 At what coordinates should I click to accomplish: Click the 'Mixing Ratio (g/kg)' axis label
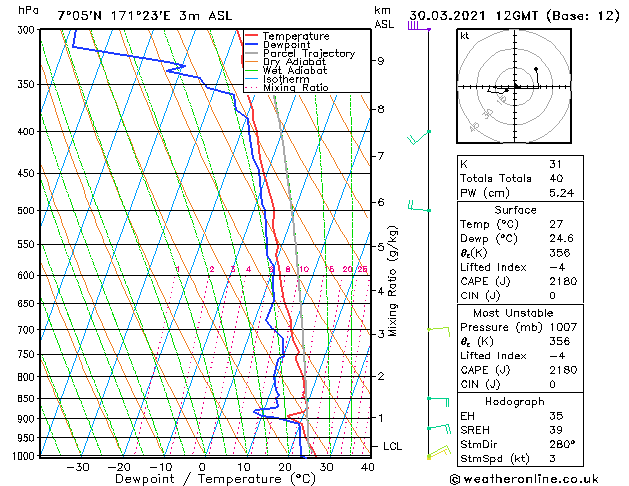[392, 281]
